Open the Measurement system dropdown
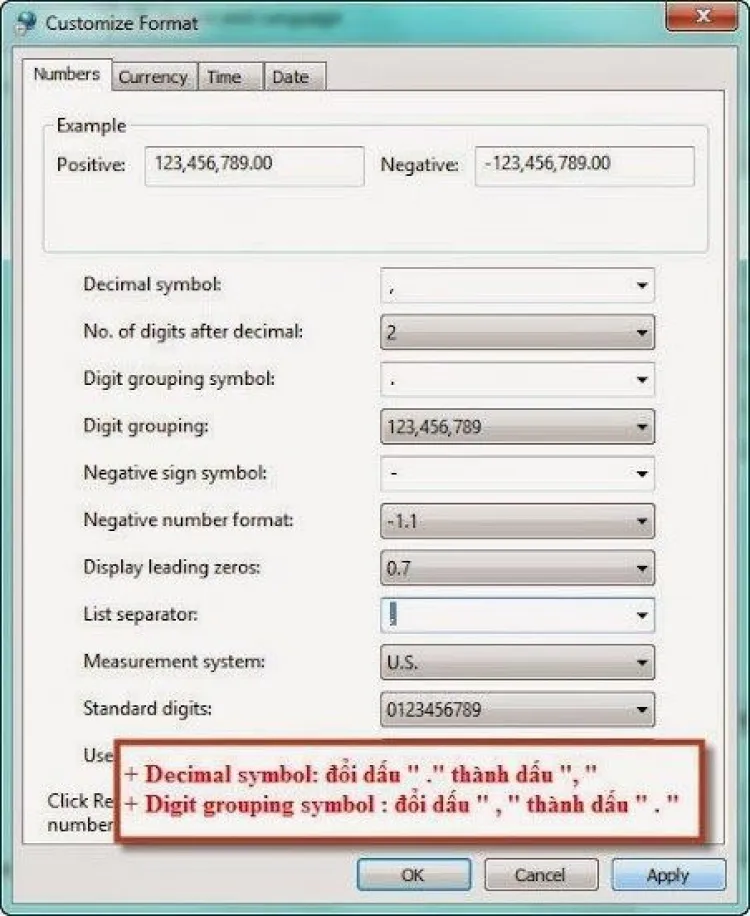Viewport: 750px width, 916px height. [641, 662]
